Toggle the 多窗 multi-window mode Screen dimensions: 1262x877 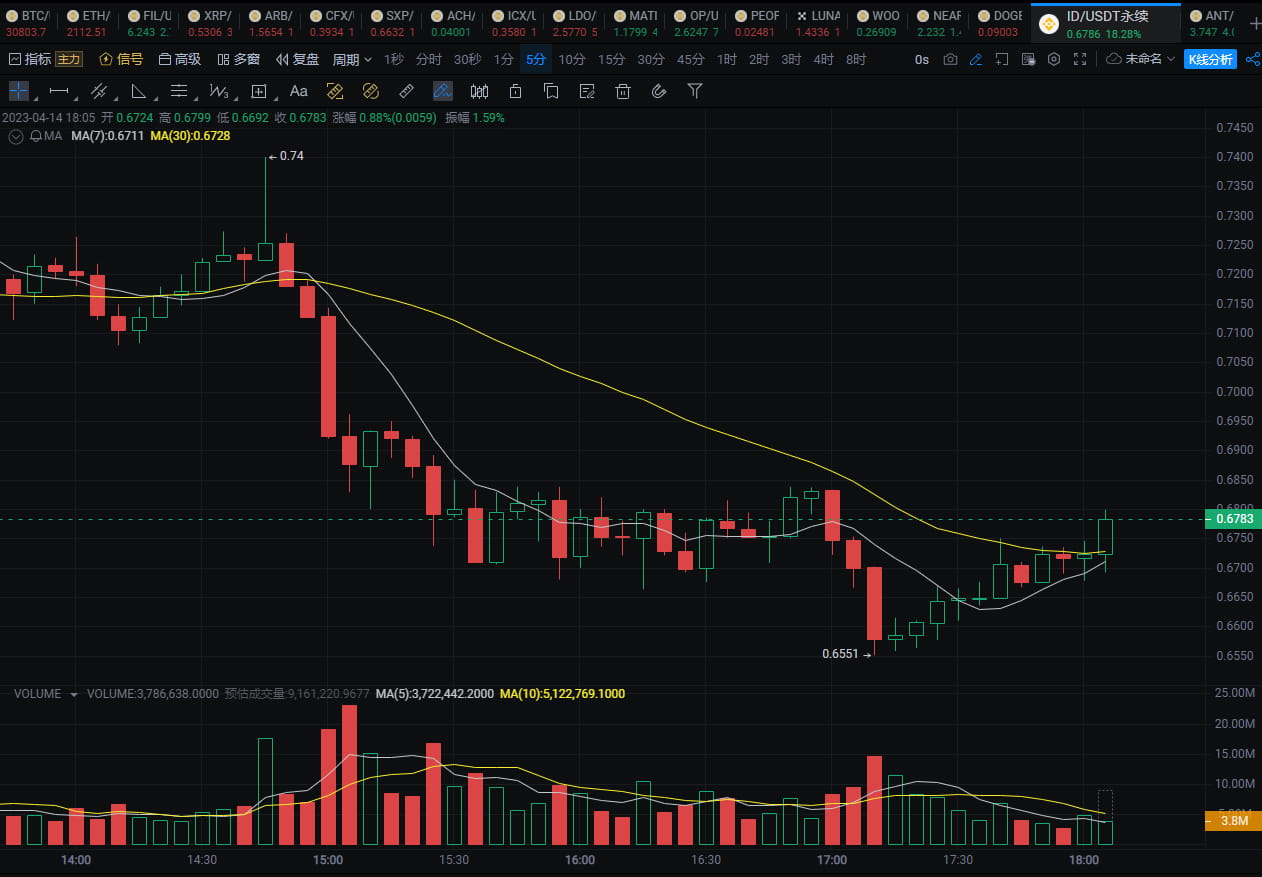point(237,59)
